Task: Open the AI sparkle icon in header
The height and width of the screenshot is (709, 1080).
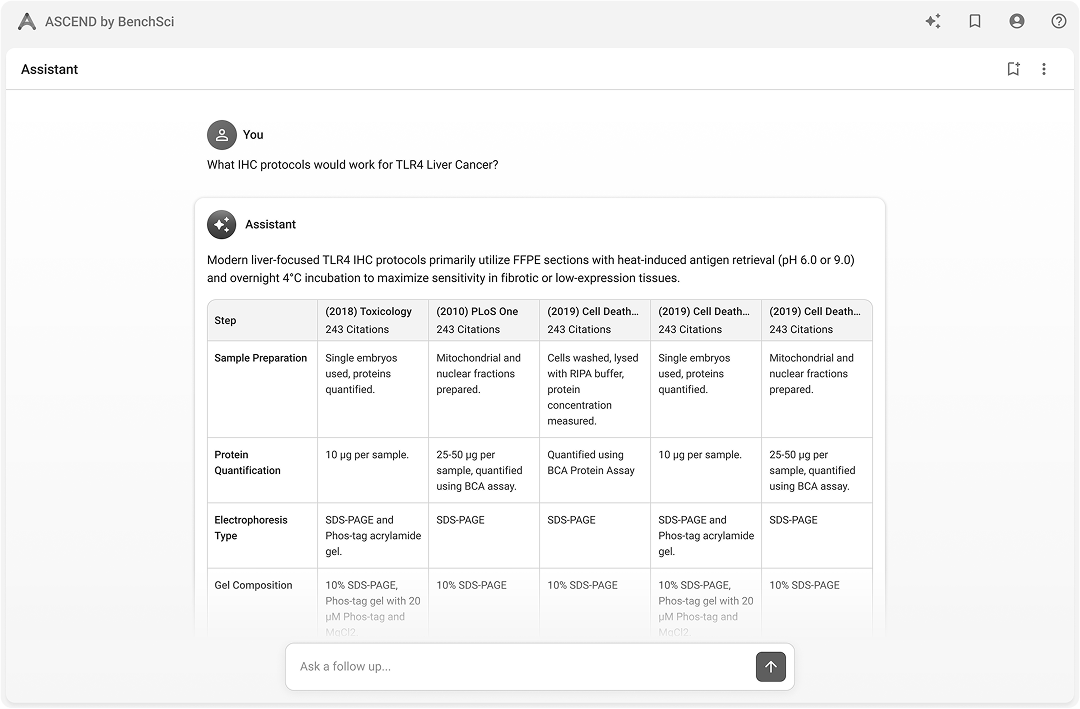Action: (x=933, y=21)
